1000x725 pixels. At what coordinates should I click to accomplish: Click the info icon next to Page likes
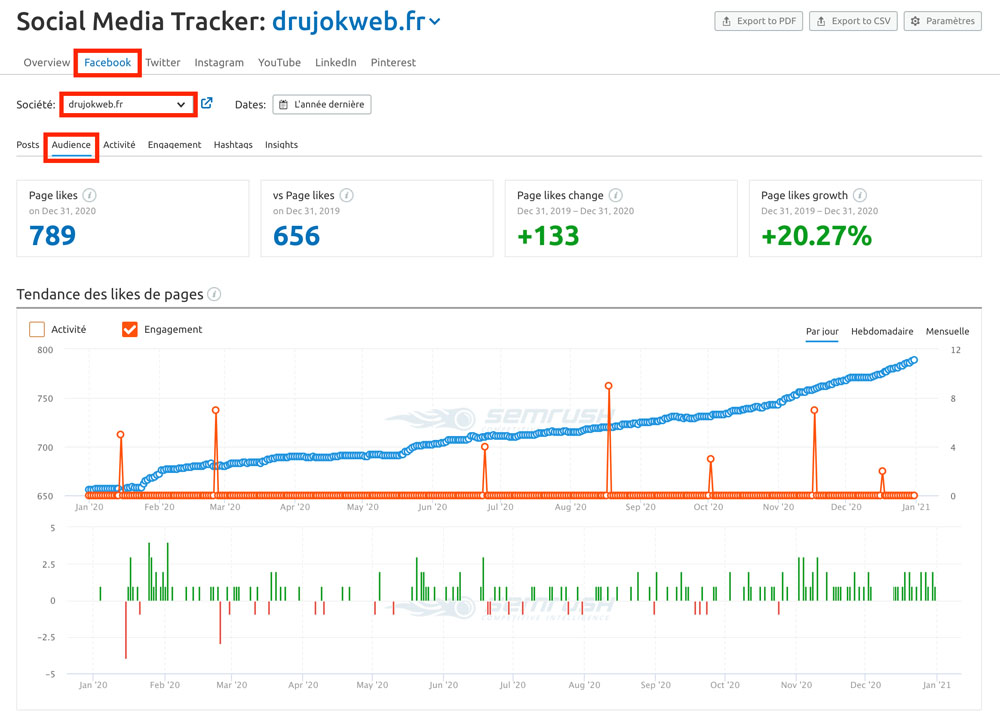click(x=90, y=195)
